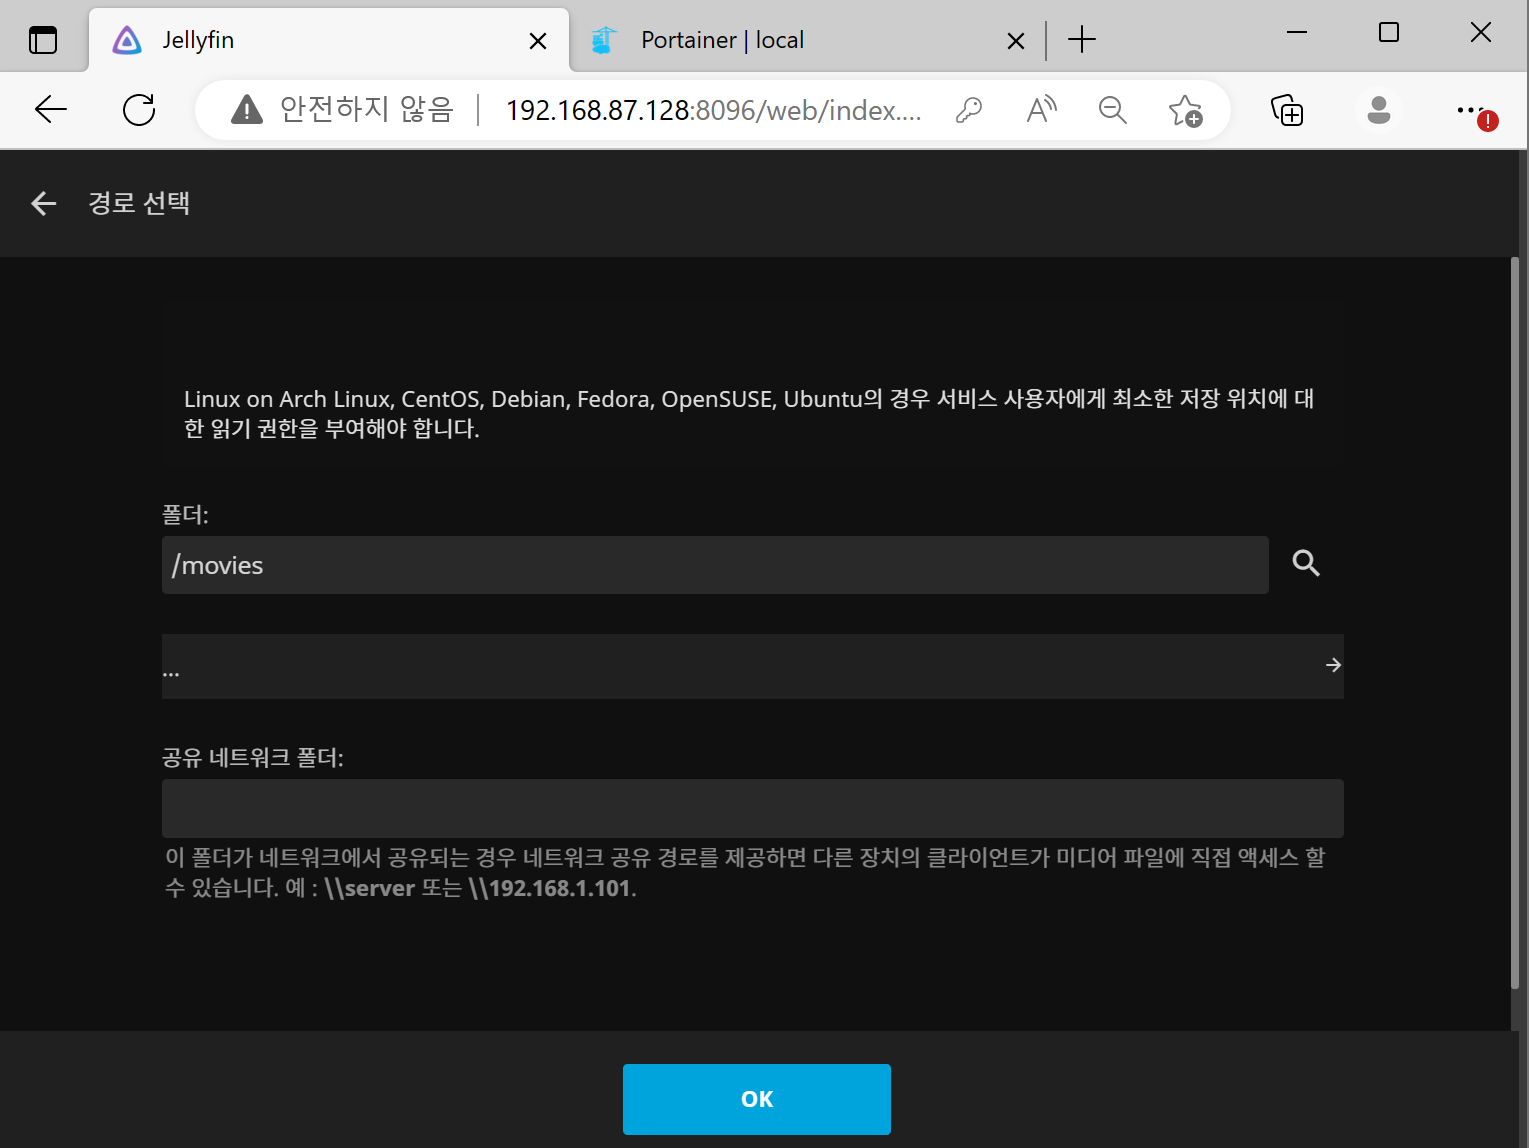Image resolution: width=1529 pixels, height=1148 pixels.
Task: Open the browser profile avatar icon
Action: 1379,110
